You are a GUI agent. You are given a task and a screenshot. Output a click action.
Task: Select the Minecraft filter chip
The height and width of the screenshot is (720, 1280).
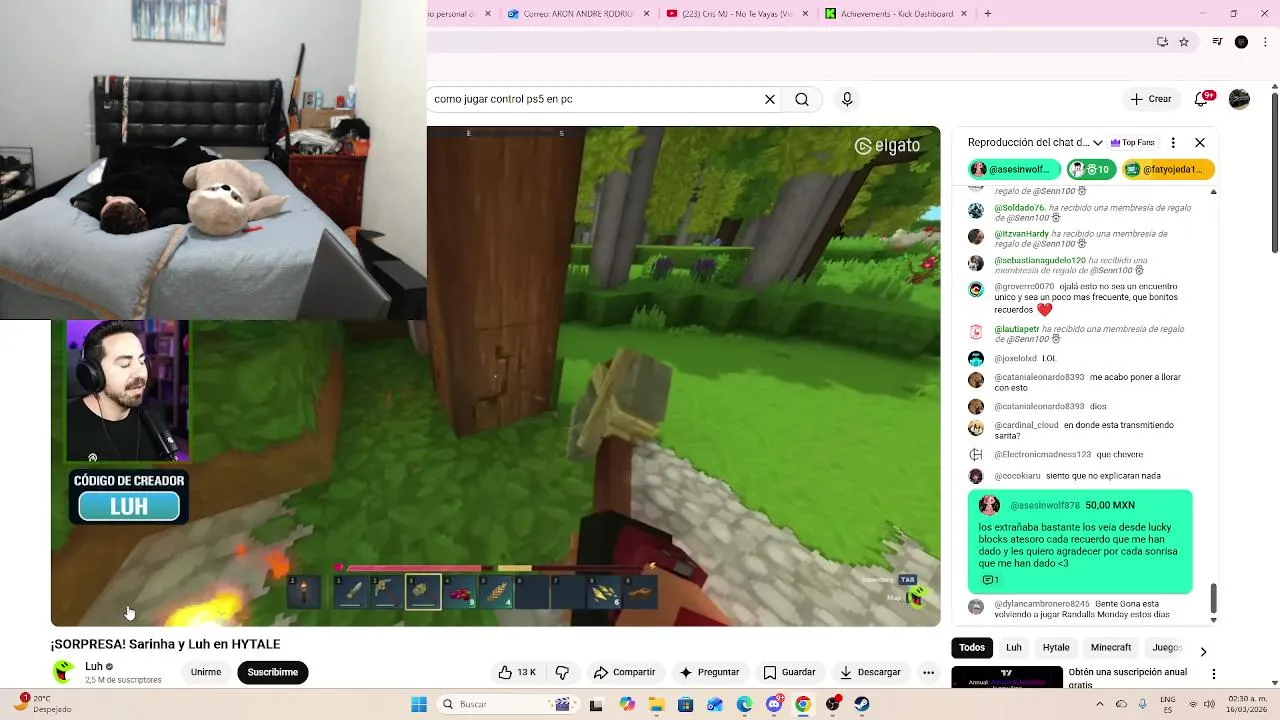tap(1111, 648)
